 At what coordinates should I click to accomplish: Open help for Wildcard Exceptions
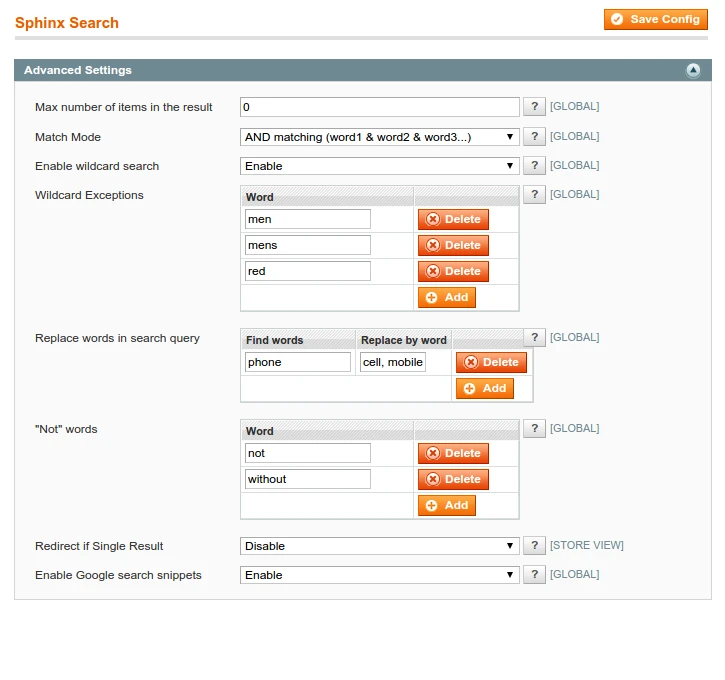coord(535,195)
